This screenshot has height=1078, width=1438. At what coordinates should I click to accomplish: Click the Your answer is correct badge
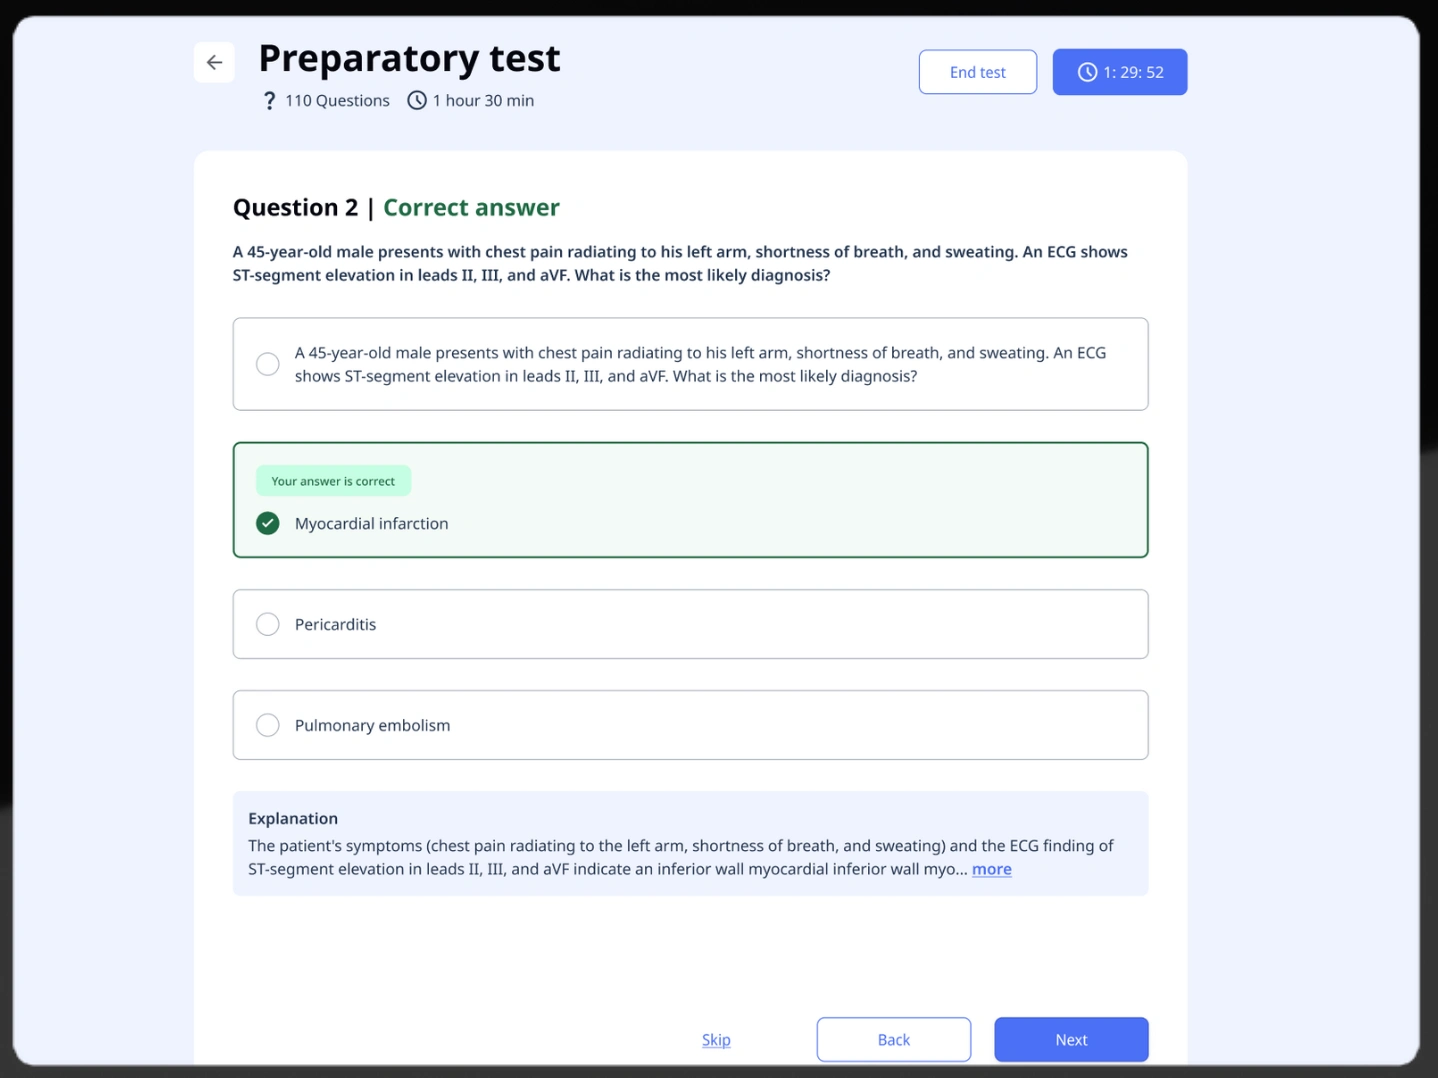pos(333,481)
